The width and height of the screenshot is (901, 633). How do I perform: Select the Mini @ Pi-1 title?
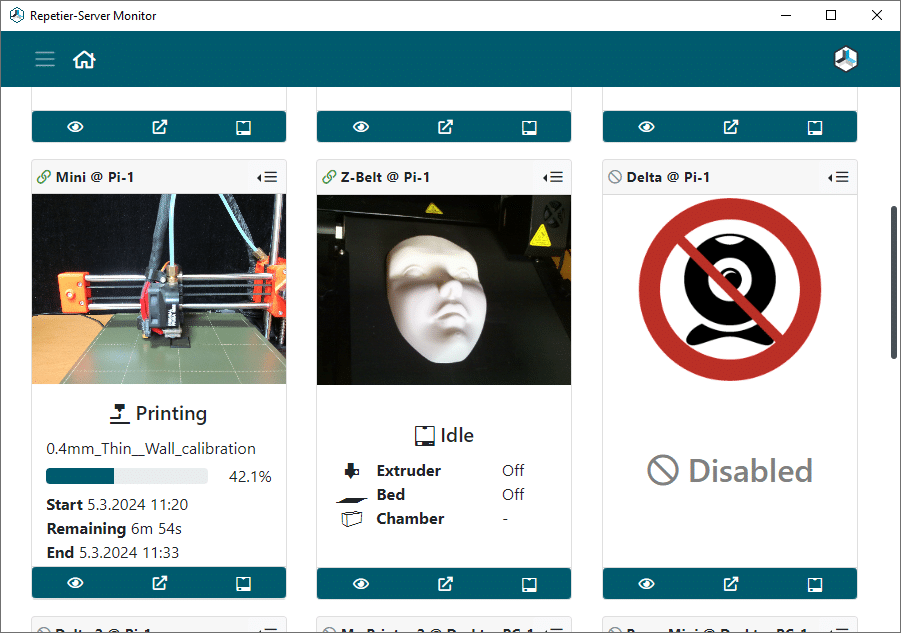[x=95, y=177]
